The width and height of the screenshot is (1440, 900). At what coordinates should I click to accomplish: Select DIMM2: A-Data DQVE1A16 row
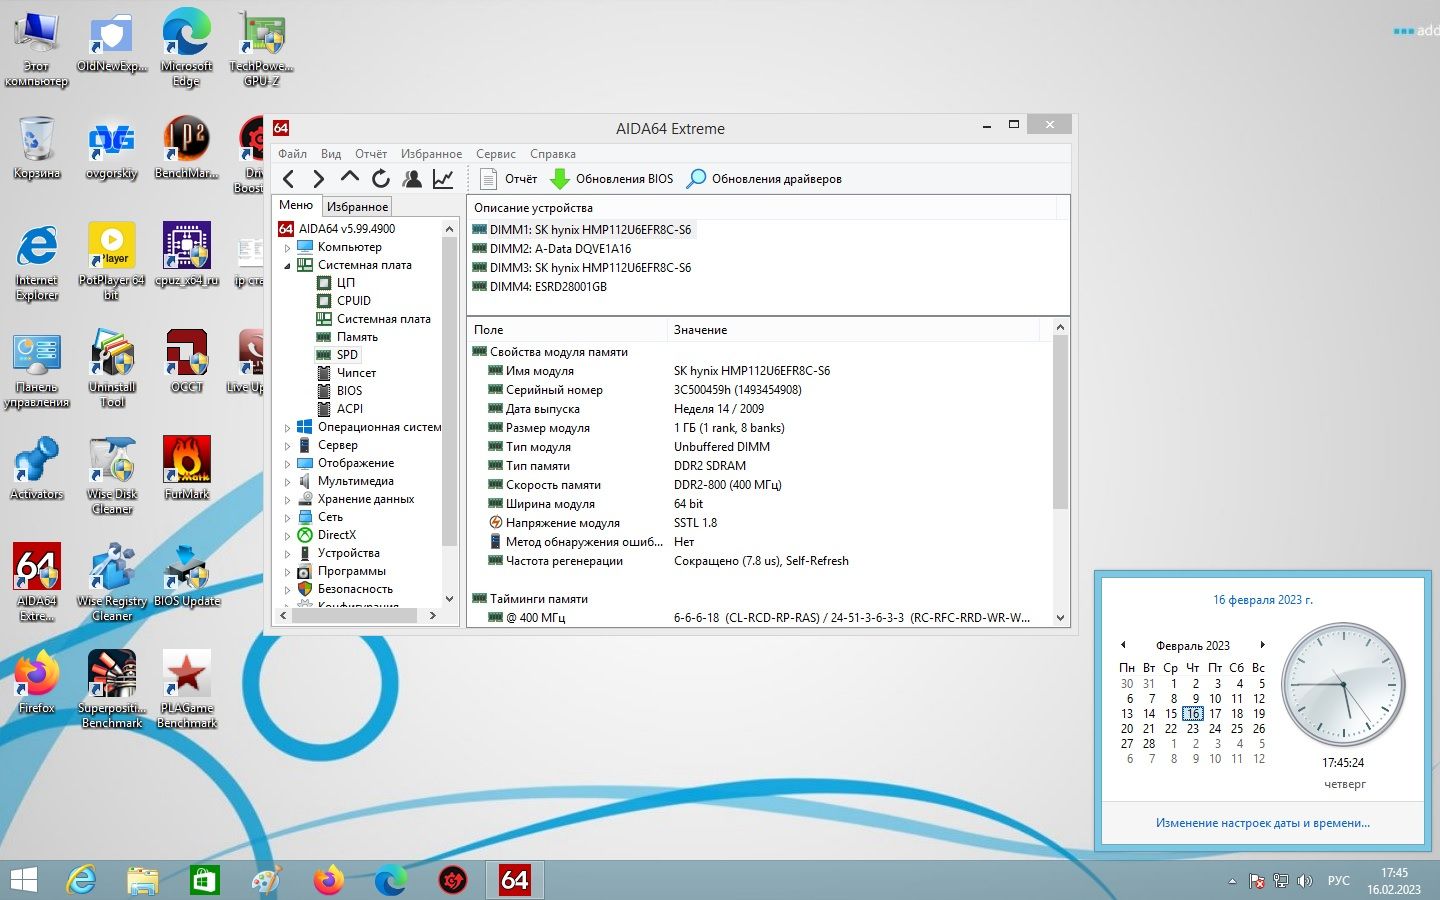point(551,249)
